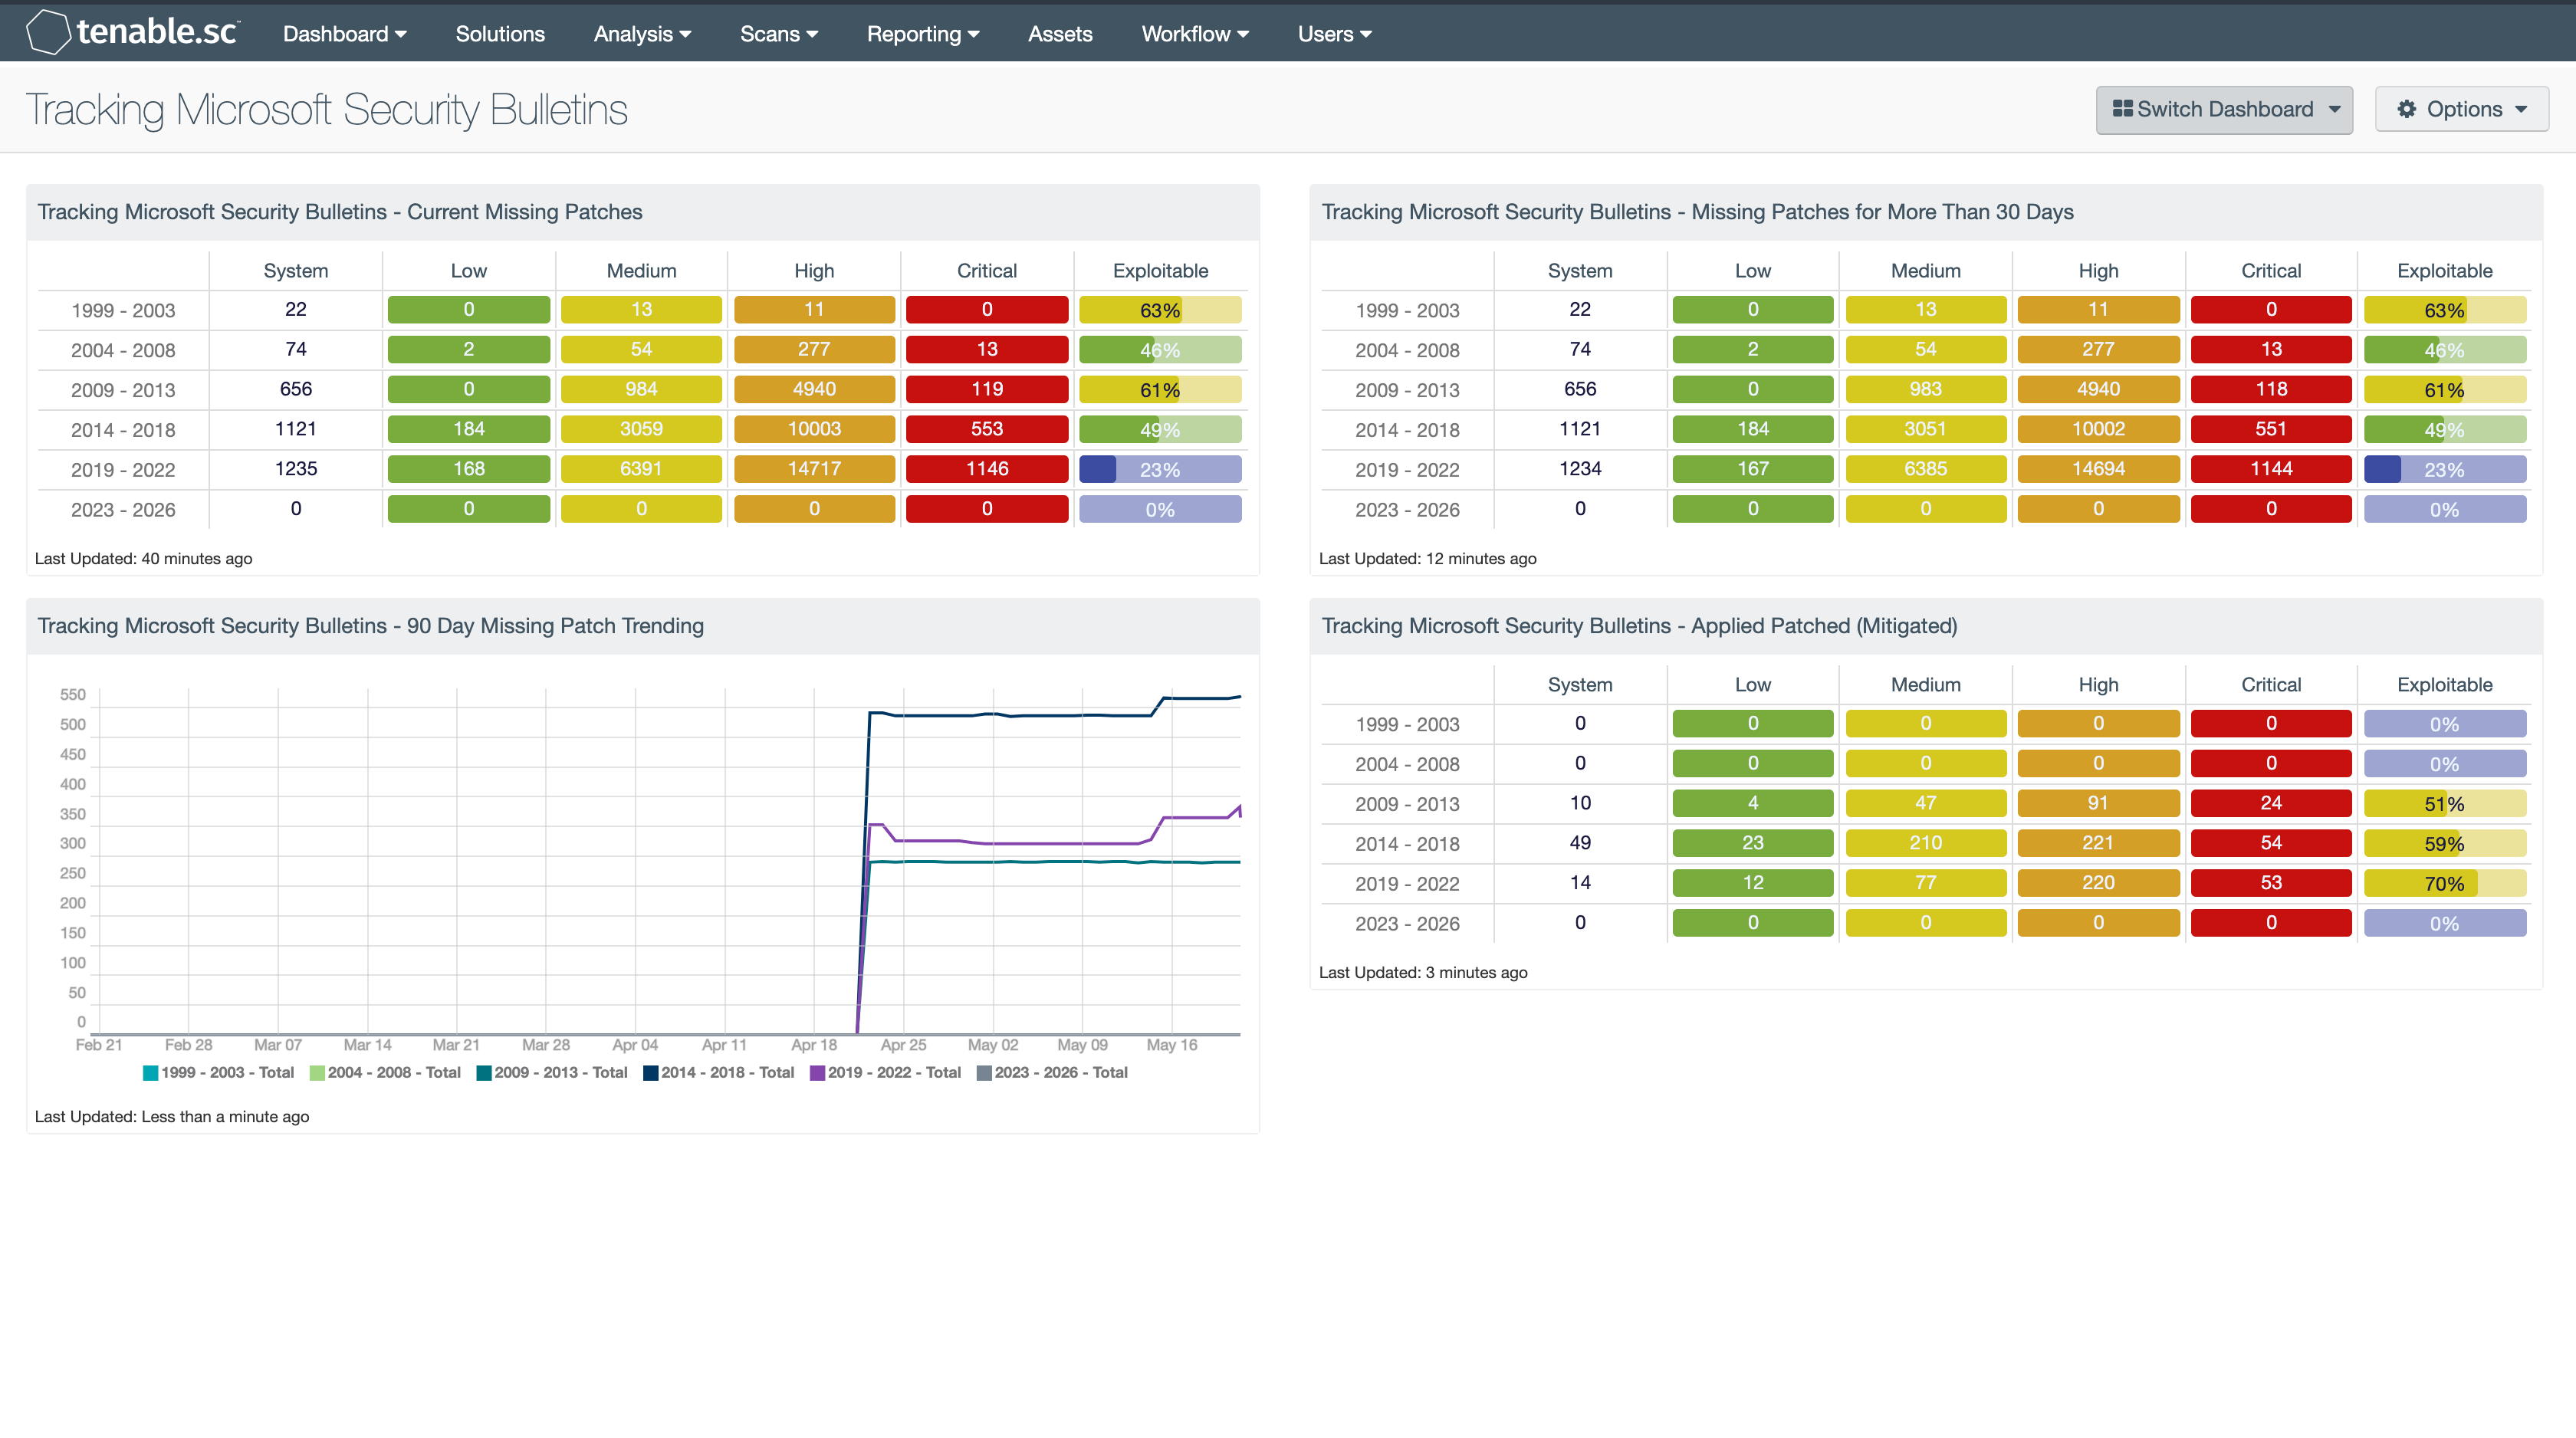Click the Exploitable column header in Applied Patched
Viewport: 2576px width, 1438px height.
[x=2444, y=685]
